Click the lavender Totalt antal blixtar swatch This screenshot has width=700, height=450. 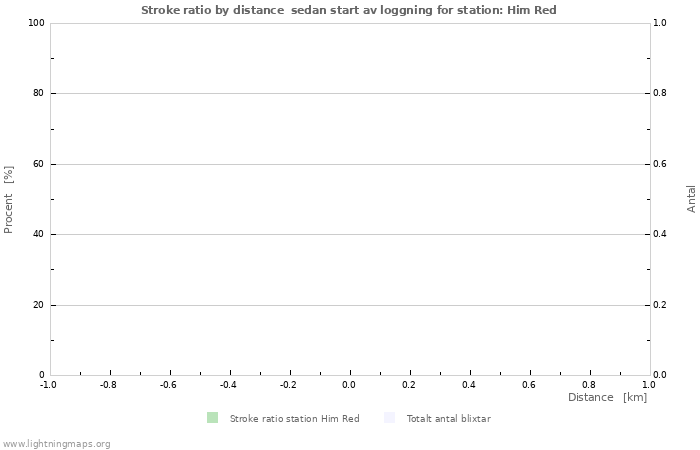pyautogui.click(x=389, y=418)
